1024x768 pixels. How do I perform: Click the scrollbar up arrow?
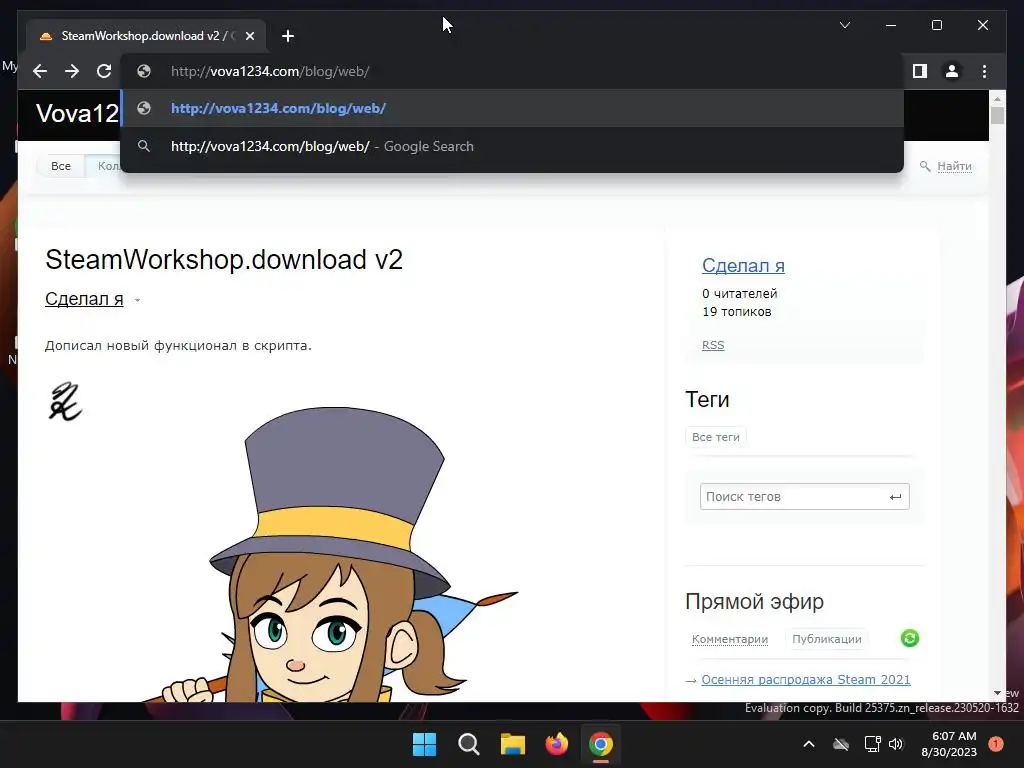tap(997, 99)
